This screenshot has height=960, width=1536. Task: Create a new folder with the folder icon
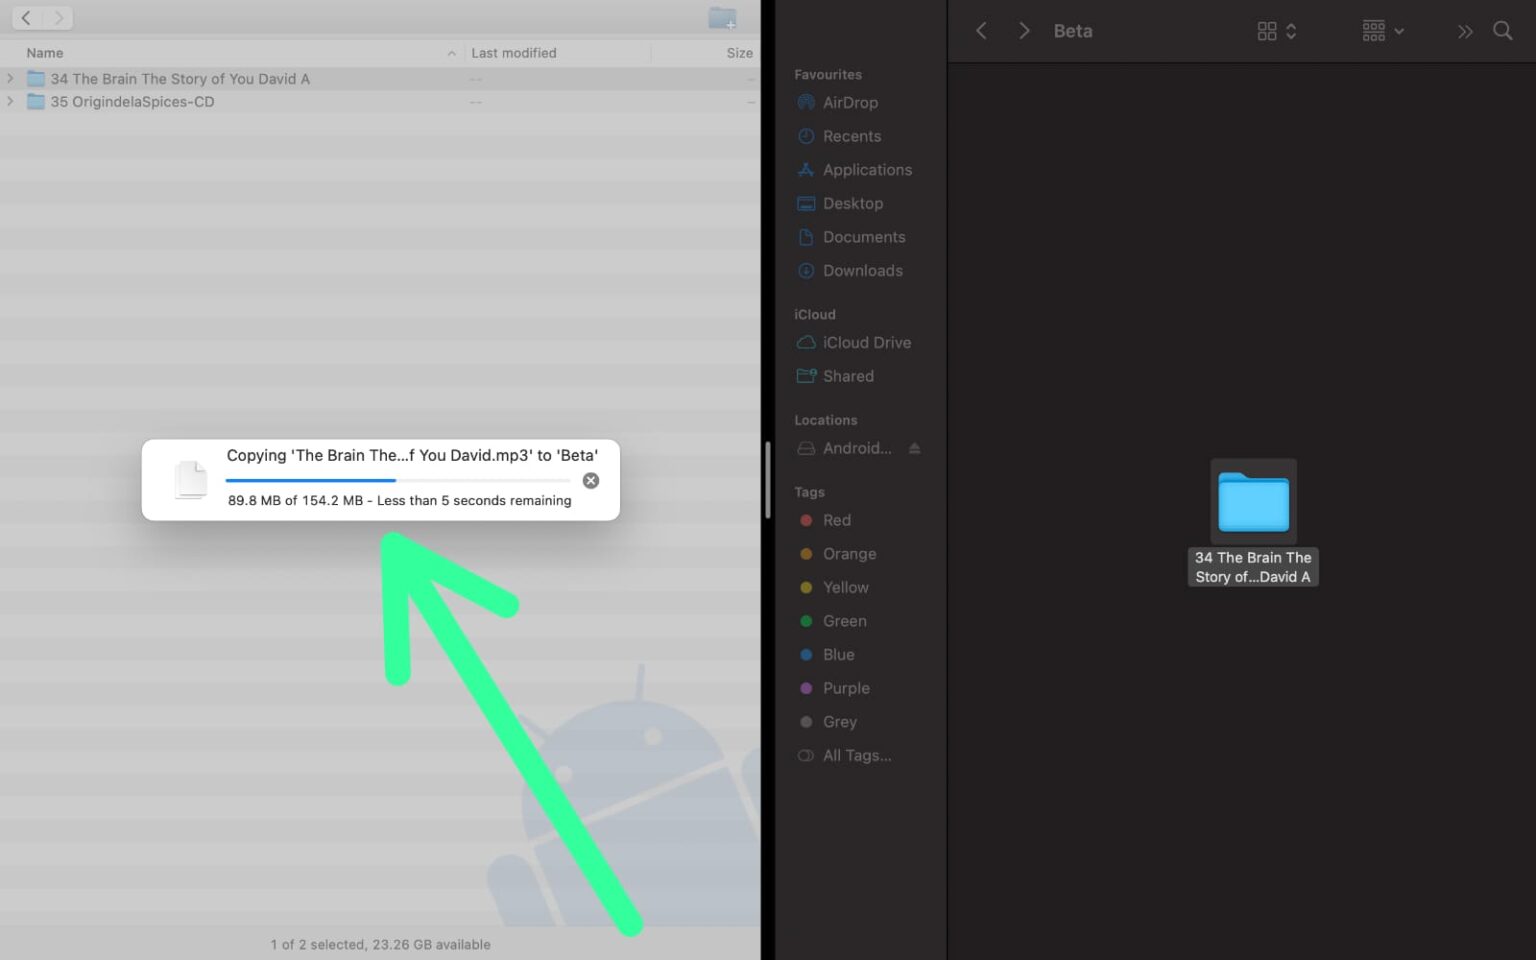(722, 17)
